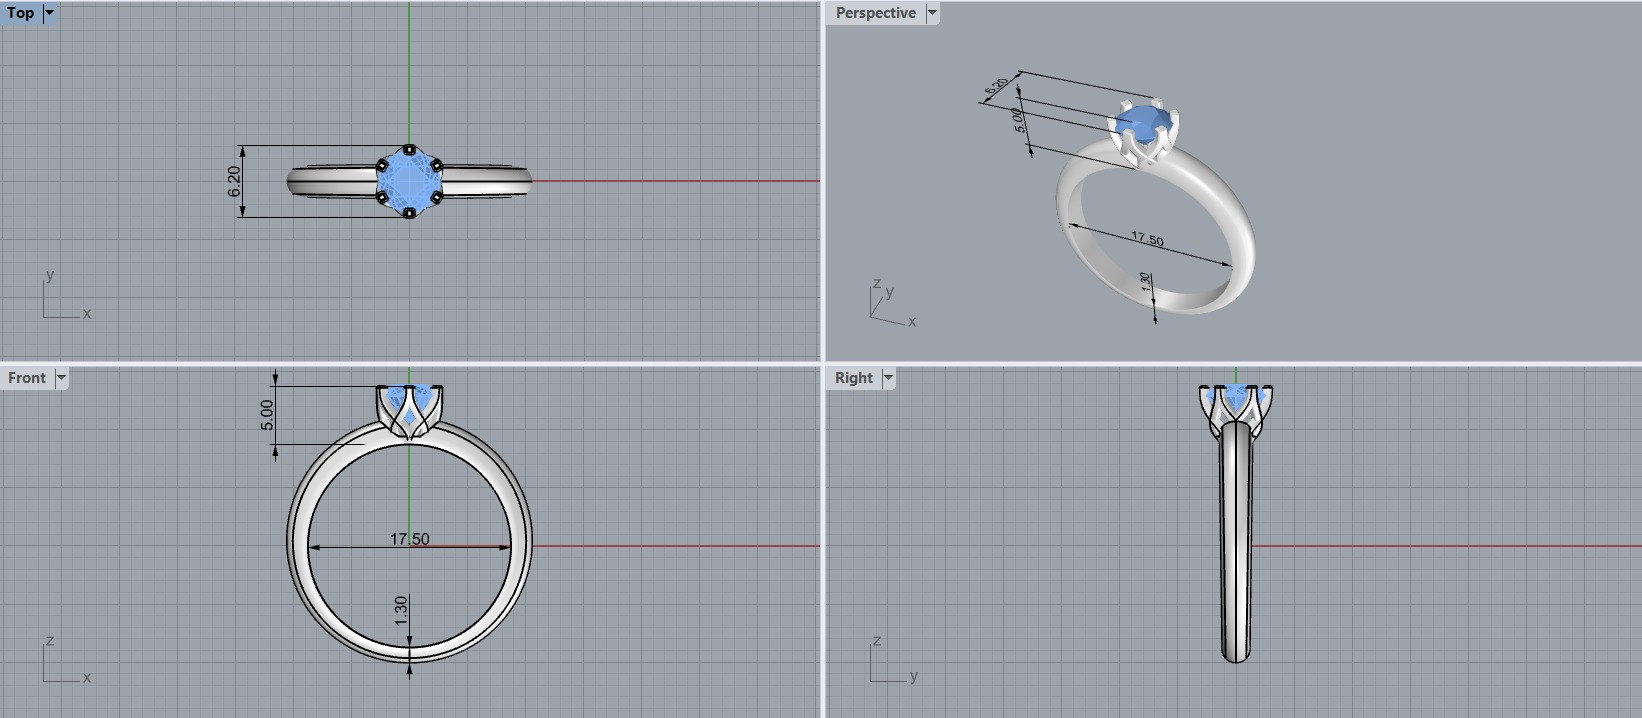This screenshot has height=718, width=1642.
Task: Select the 5.00 dimension in Front view
Action: (x=267, y=415)
